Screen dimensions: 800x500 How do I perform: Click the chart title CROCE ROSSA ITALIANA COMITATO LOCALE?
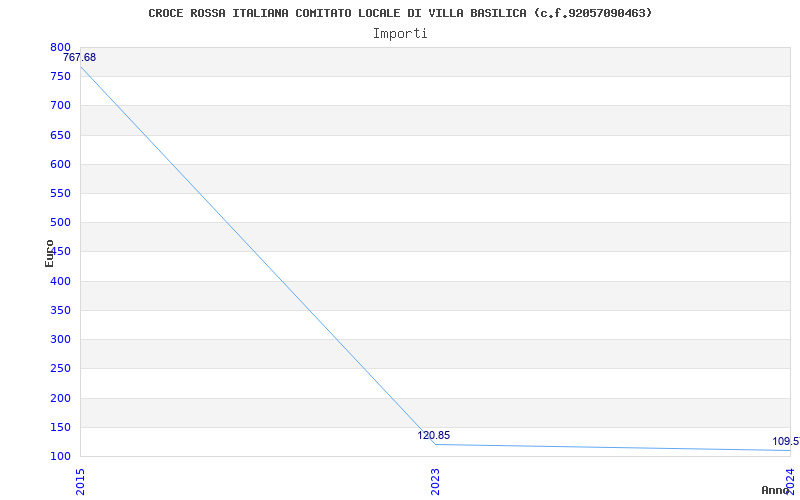coord(400,13)
